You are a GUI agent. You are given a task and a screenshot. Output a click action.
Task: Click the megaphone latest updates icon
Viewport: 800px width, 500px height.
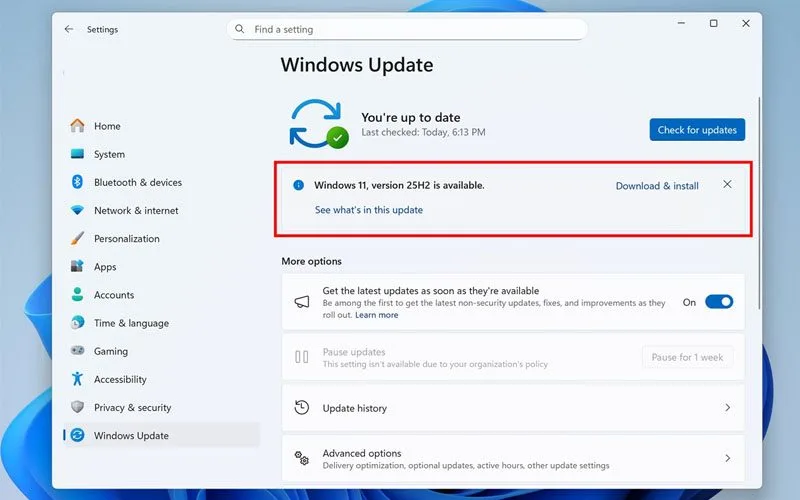[x=302, y=302]
